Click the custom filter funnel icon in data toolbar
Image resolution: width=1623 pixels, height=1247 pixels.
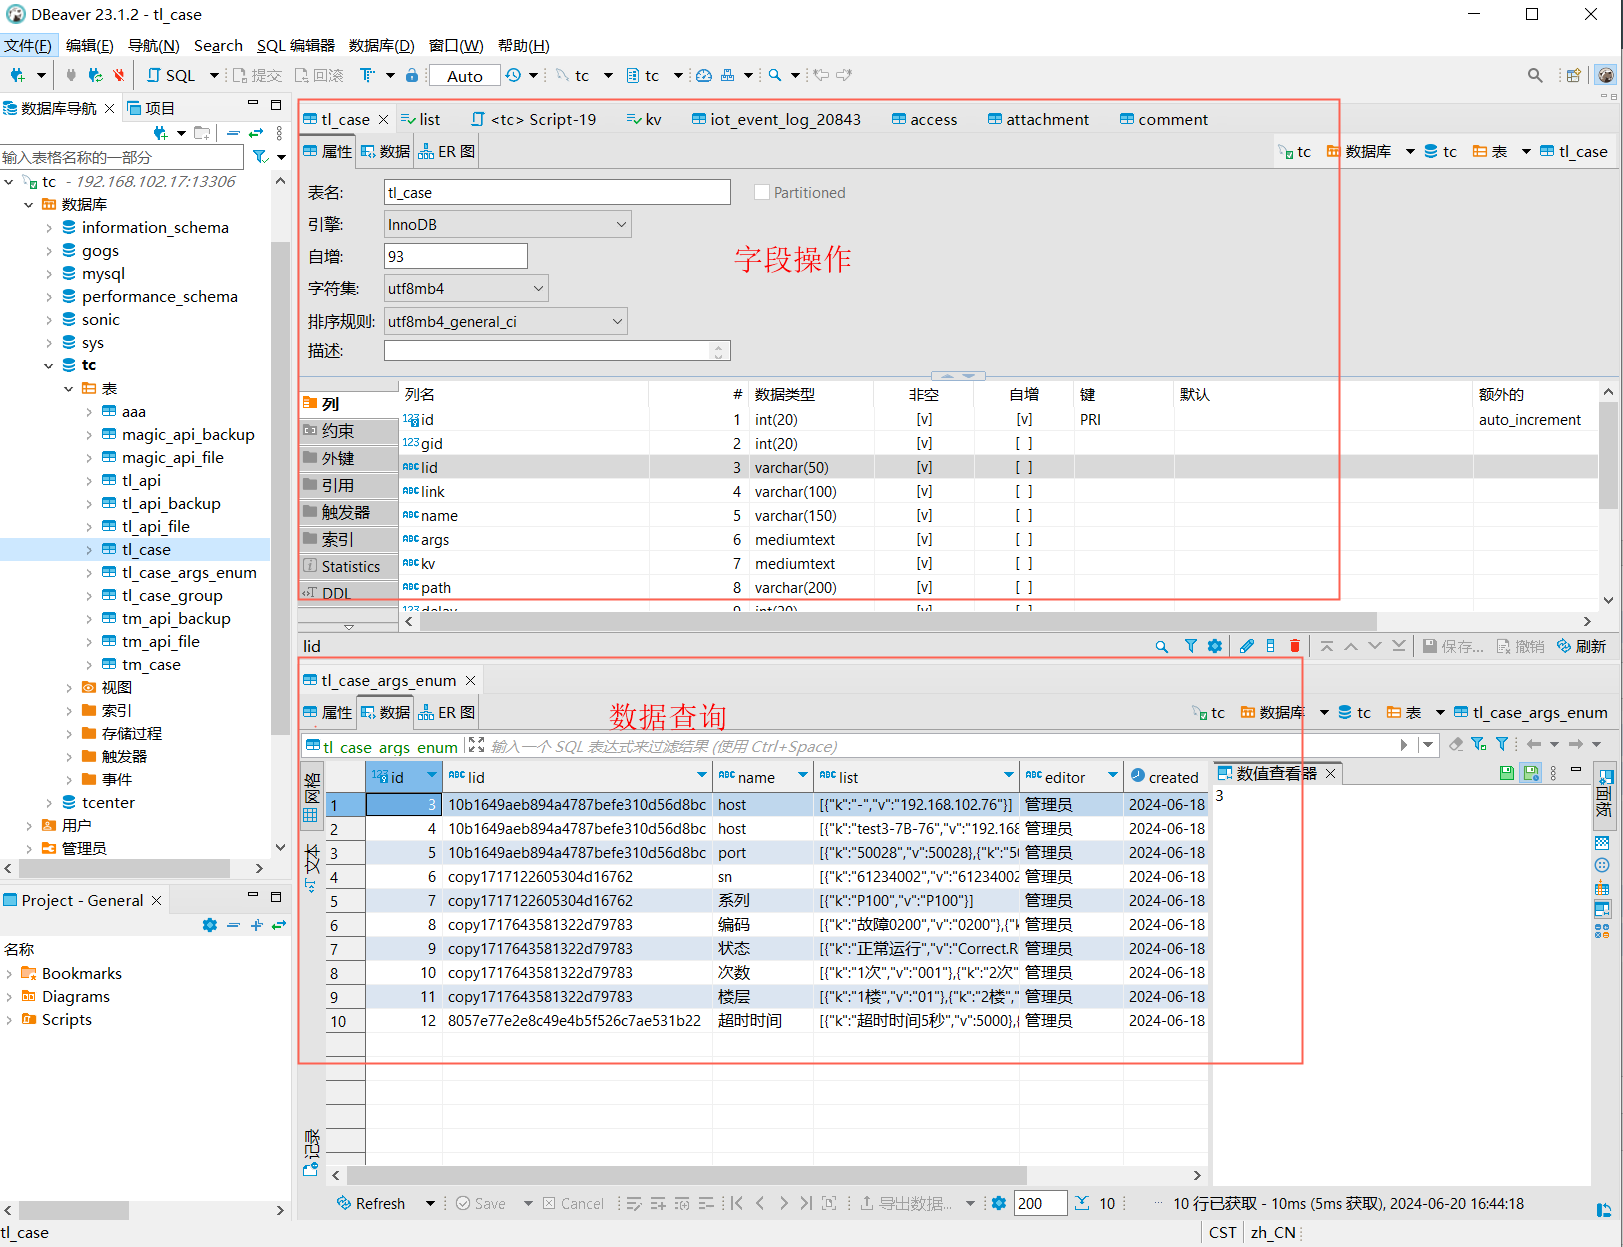tap(1501, 744)
